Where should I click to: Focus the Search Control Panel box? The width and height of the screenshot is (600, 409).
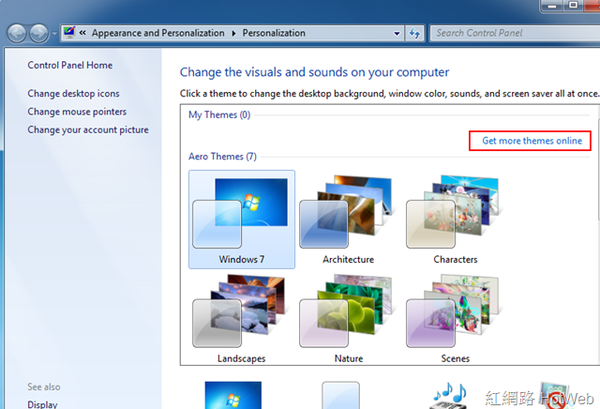click(x=515, y=33)
